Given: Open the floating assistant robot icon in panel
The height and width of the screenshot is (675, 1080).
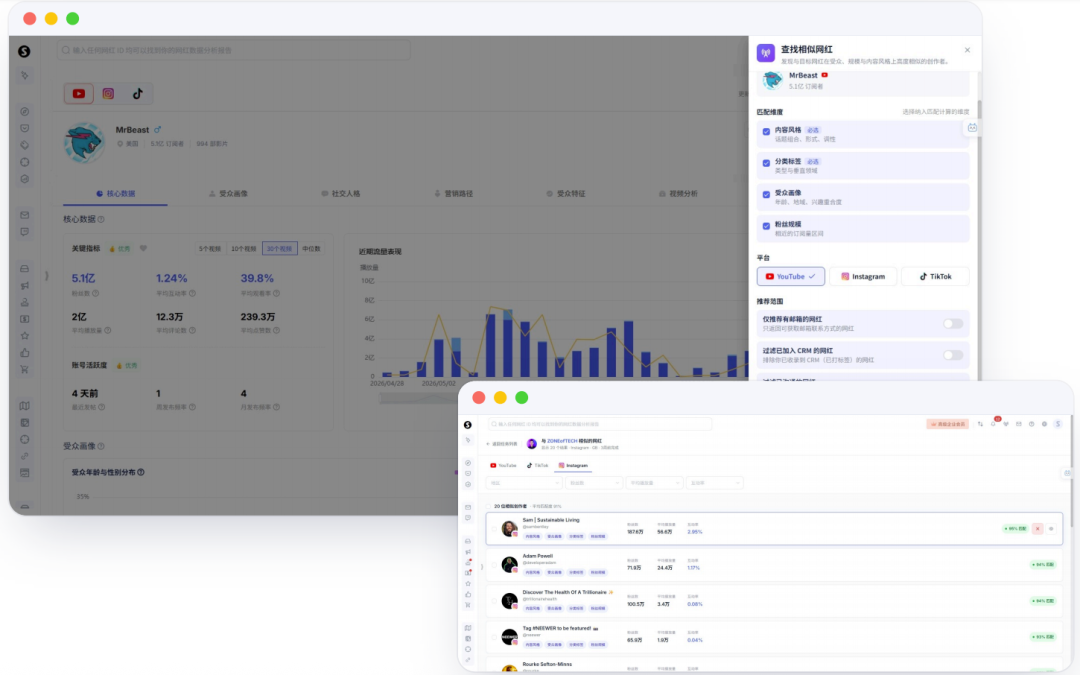Looking at the screenshot, I should point(972,128).
